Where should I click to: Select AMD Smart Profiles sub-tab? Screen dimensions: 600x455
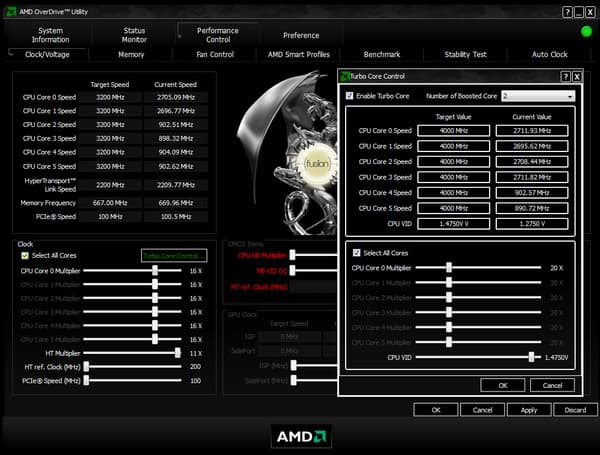tap(298, 54)
